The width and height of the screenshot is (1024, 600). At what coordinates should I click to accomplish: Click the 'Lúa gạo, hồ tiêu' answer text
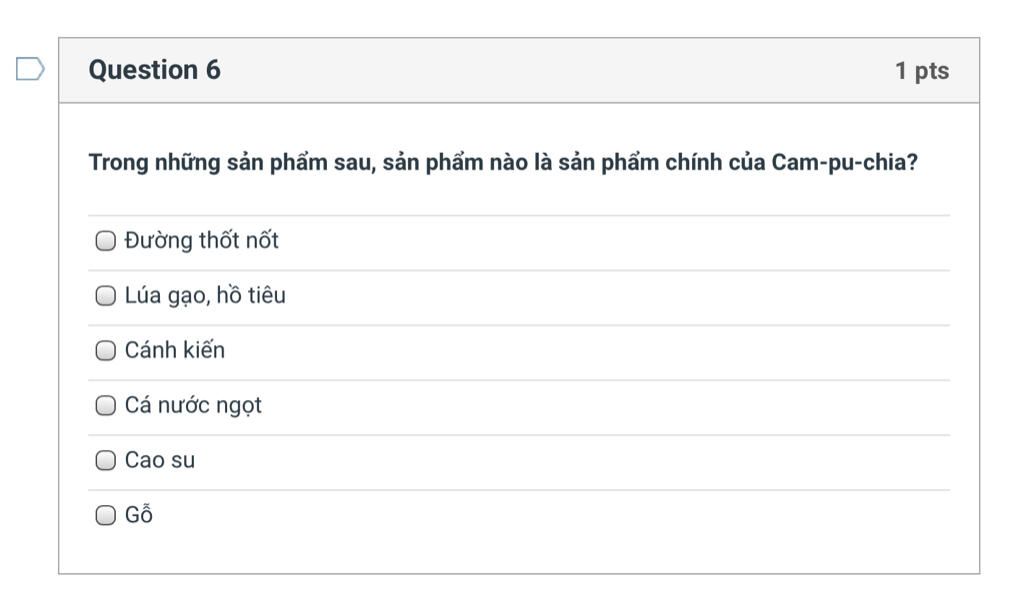(205, 296)
